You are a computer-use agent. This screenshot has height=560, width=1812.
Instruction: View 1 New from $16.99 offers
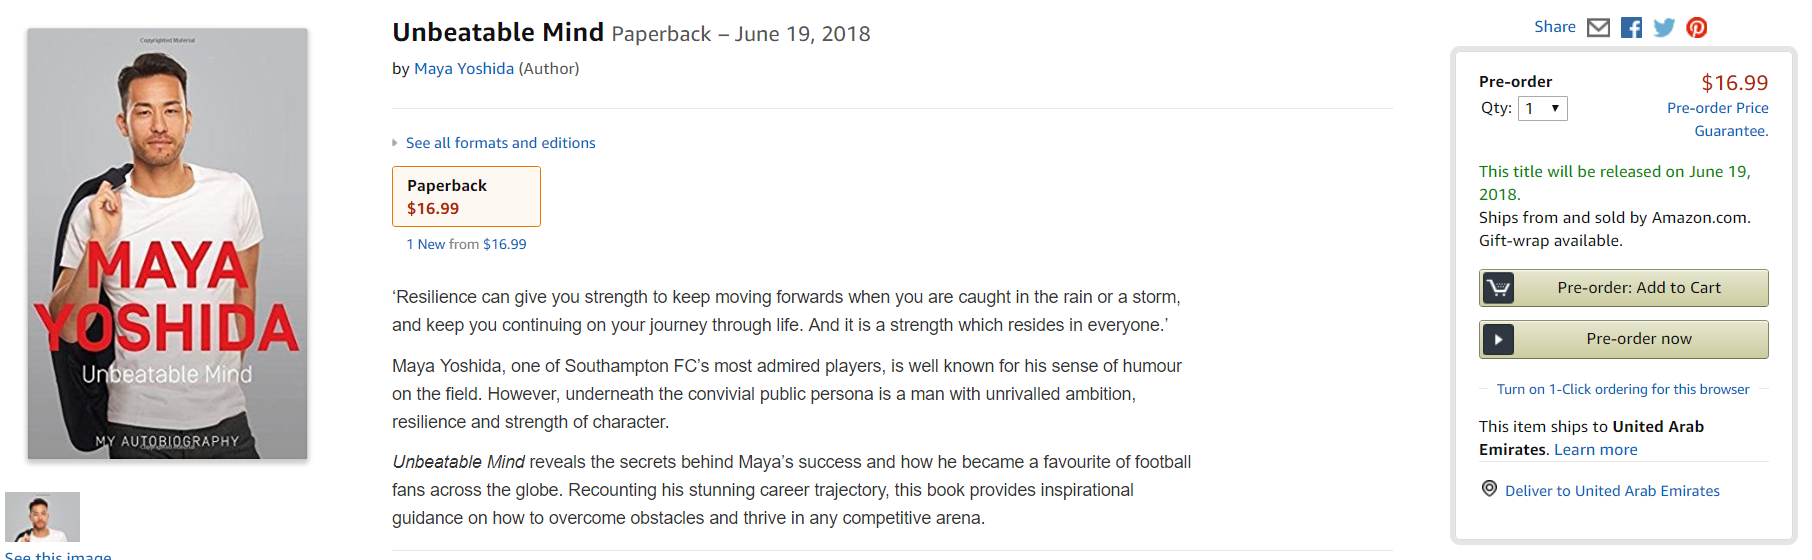[x=466, y=244]
